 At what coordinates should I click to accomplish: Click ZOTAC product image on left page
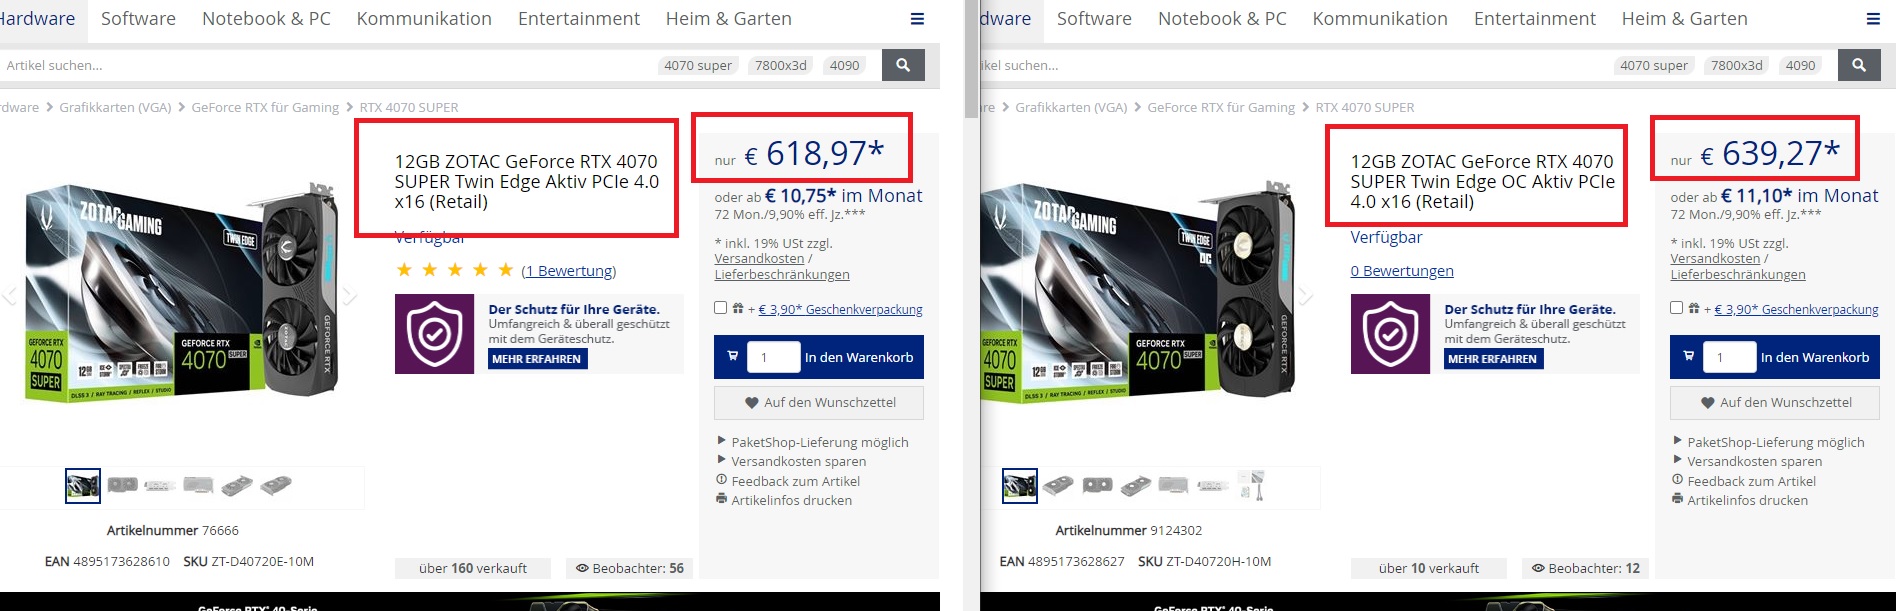click(181, 293)
